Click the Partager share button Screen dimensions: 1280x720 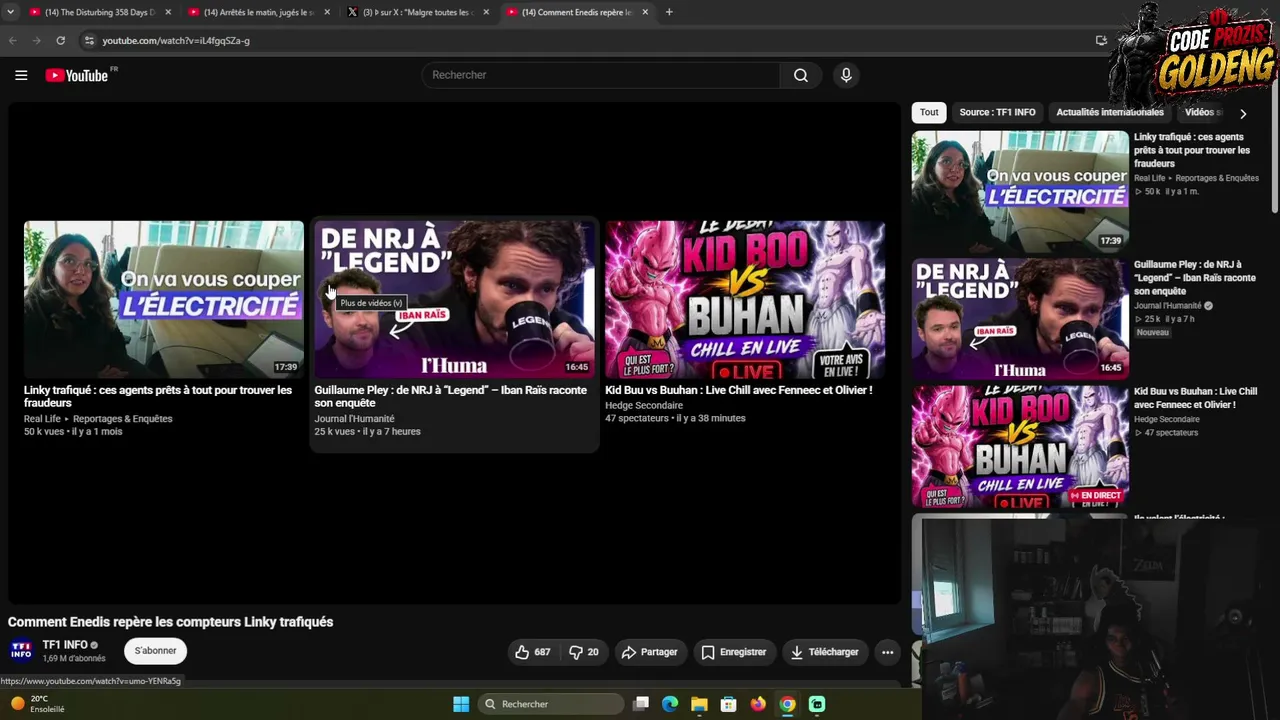tap(650, 652)
